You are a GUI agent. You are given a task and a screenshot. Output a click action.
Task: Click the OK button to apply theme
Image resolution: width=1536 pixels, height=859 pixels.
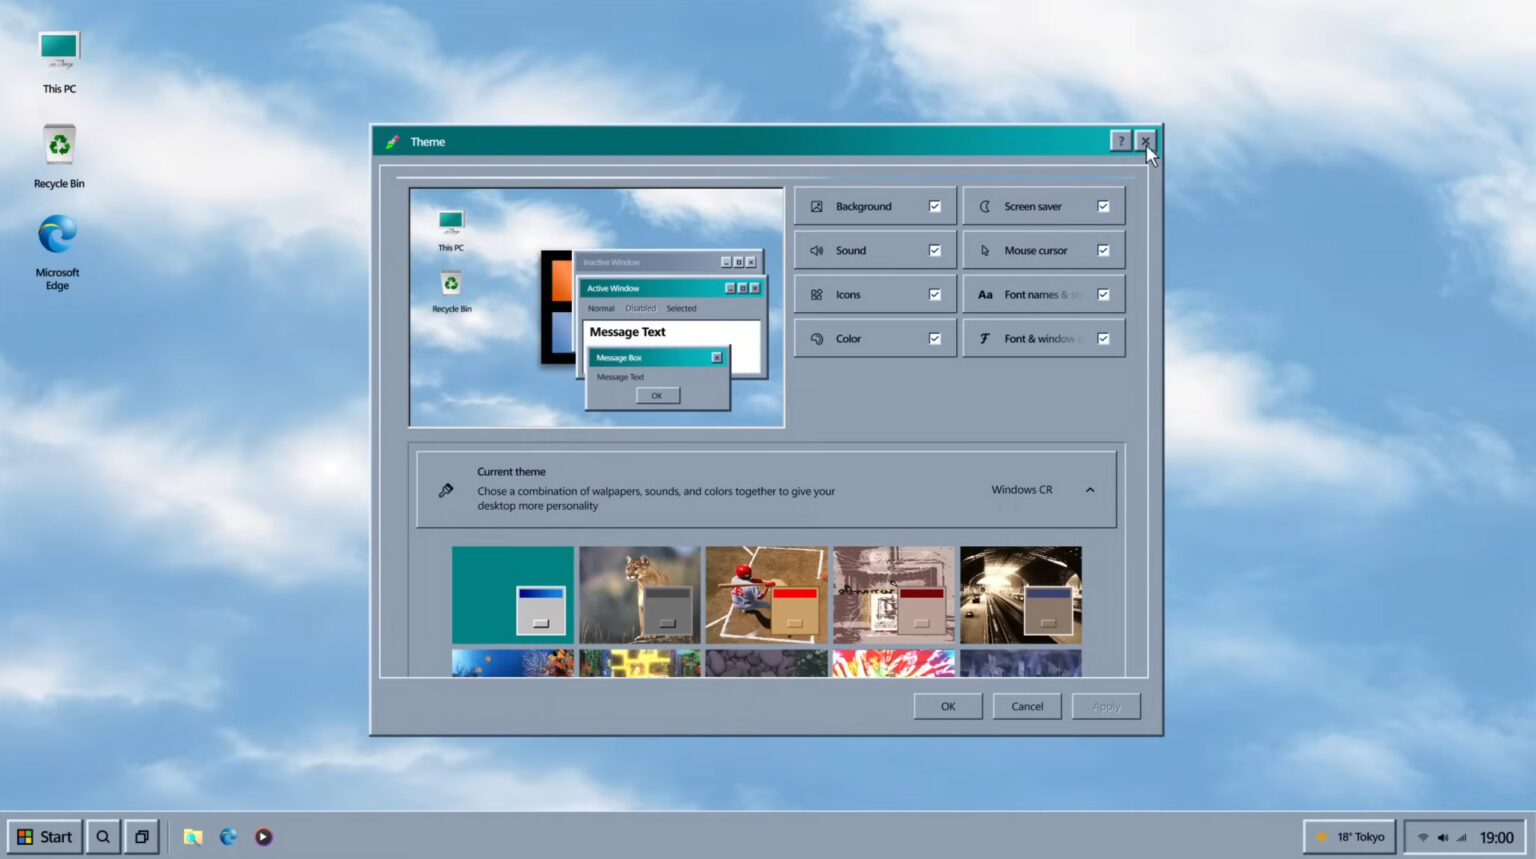946,706
